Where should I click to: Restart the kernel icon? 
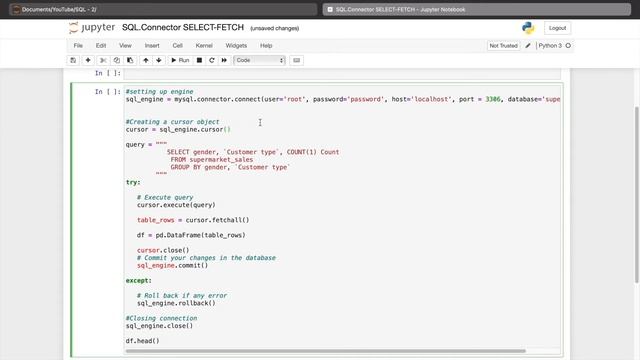211,60
